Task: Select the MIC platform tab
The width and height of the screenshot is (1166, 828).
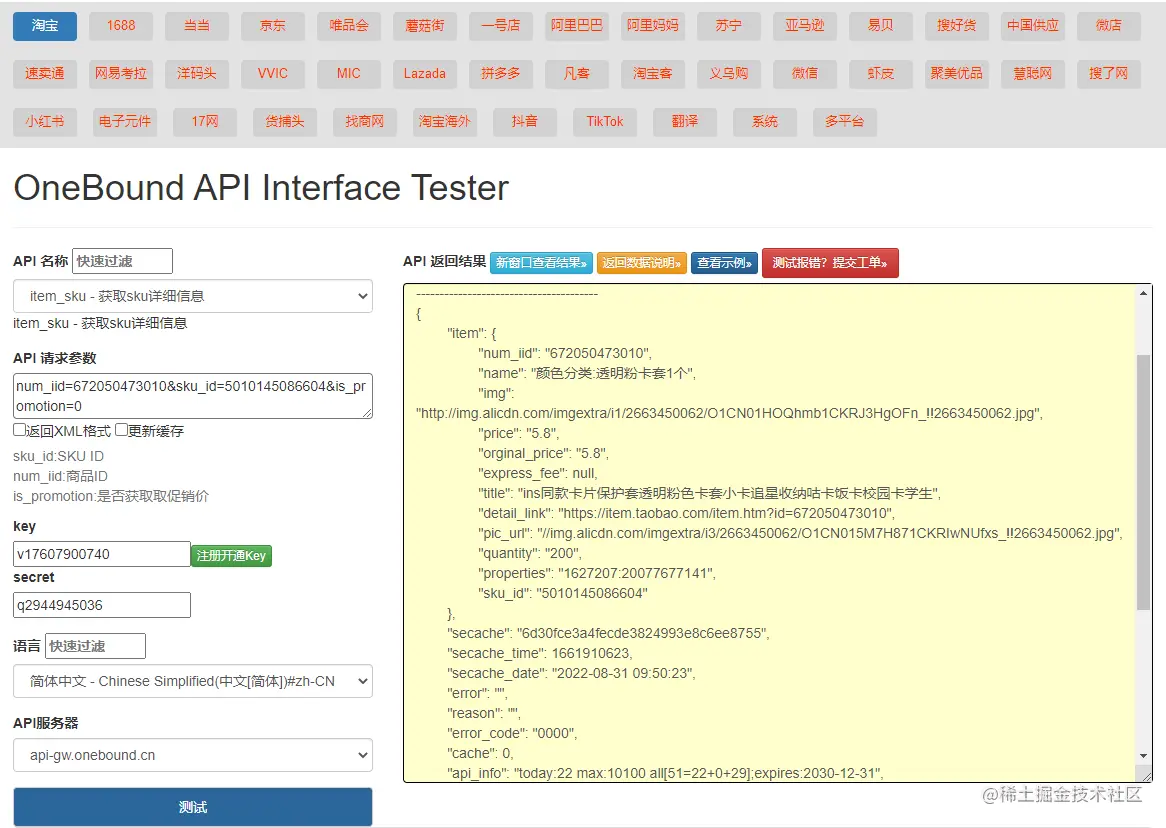Action: [348, 74]
